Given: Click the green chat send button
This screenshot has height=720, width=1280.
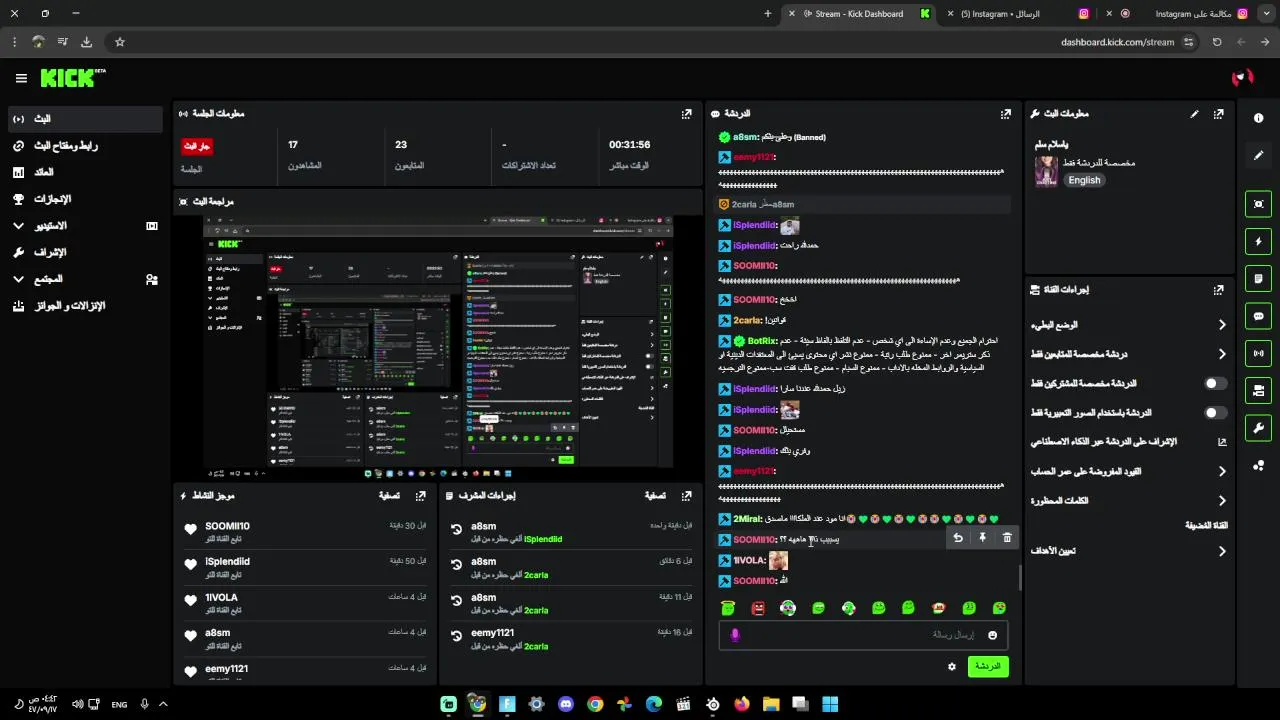Looking at the screenshot, I should tap(988, 667).
